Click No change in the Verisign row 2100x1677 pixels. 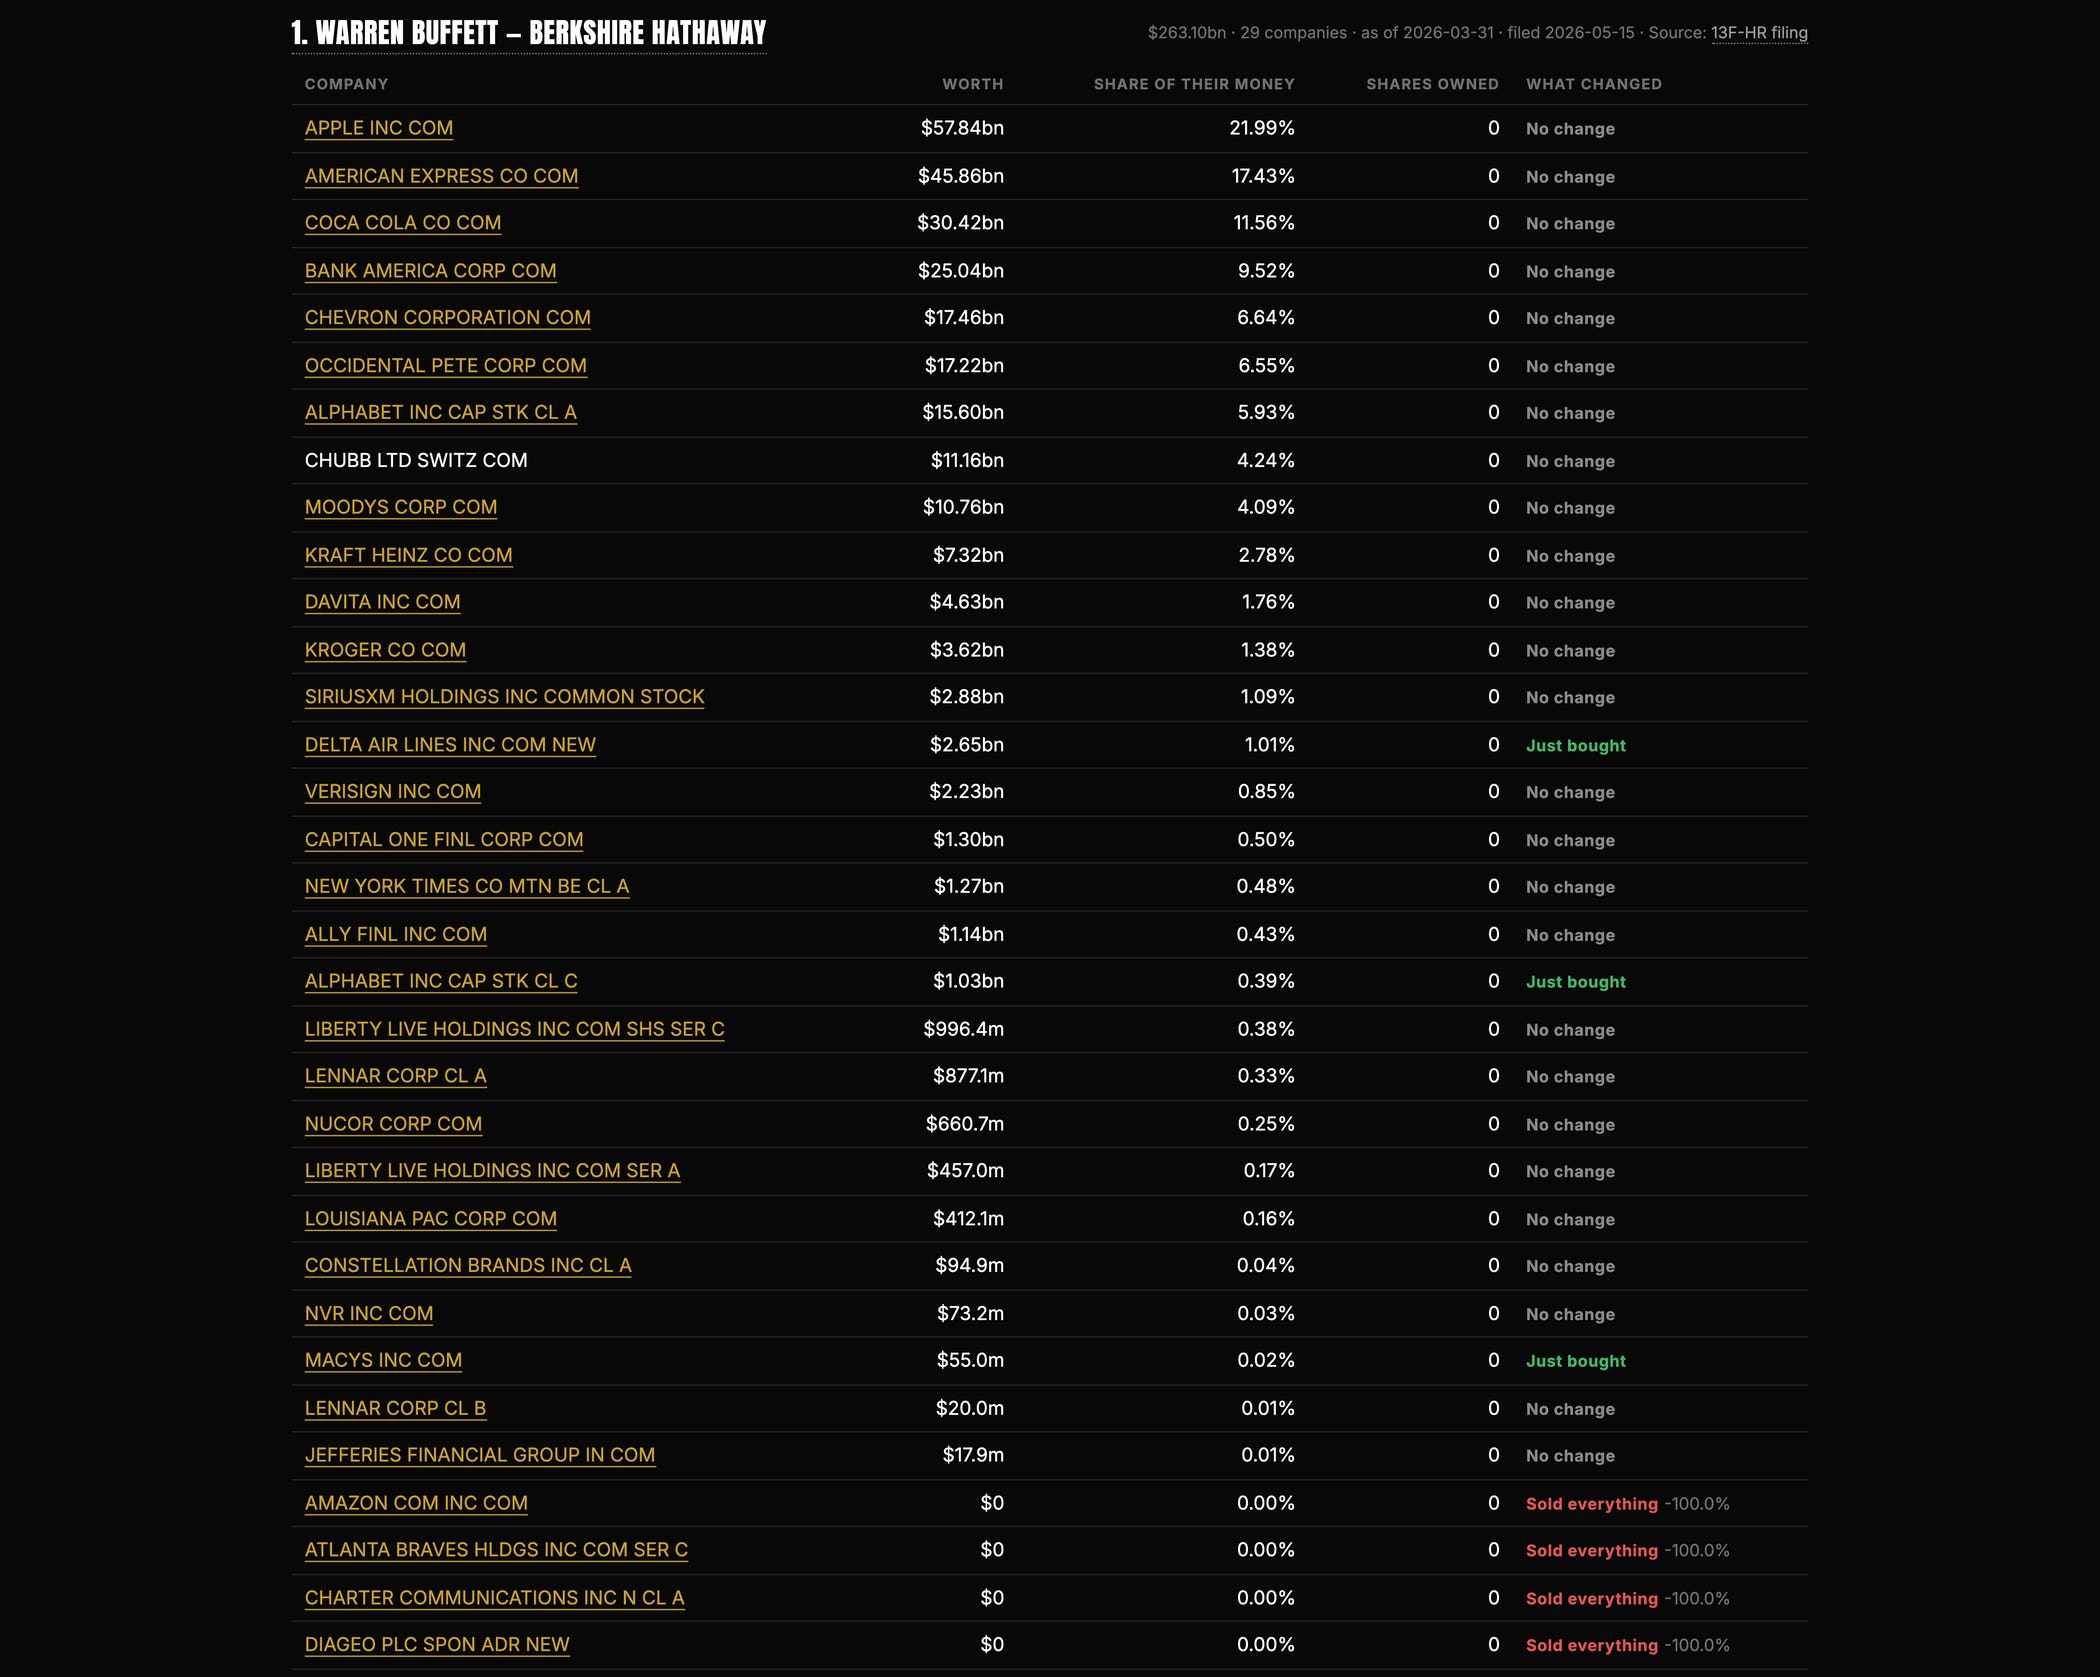[x=1570, y=793]
